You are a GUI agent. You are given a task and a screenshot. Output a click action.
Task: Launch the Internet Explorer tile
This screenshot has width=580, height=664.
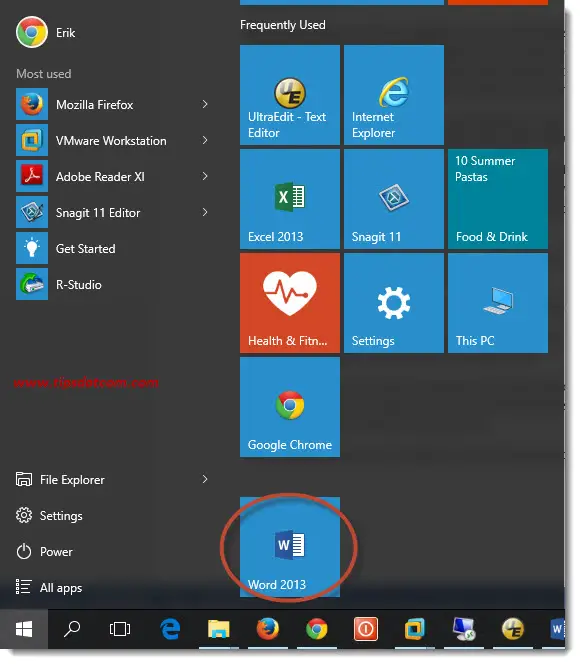pyautogui.click(x=394, y=95)
